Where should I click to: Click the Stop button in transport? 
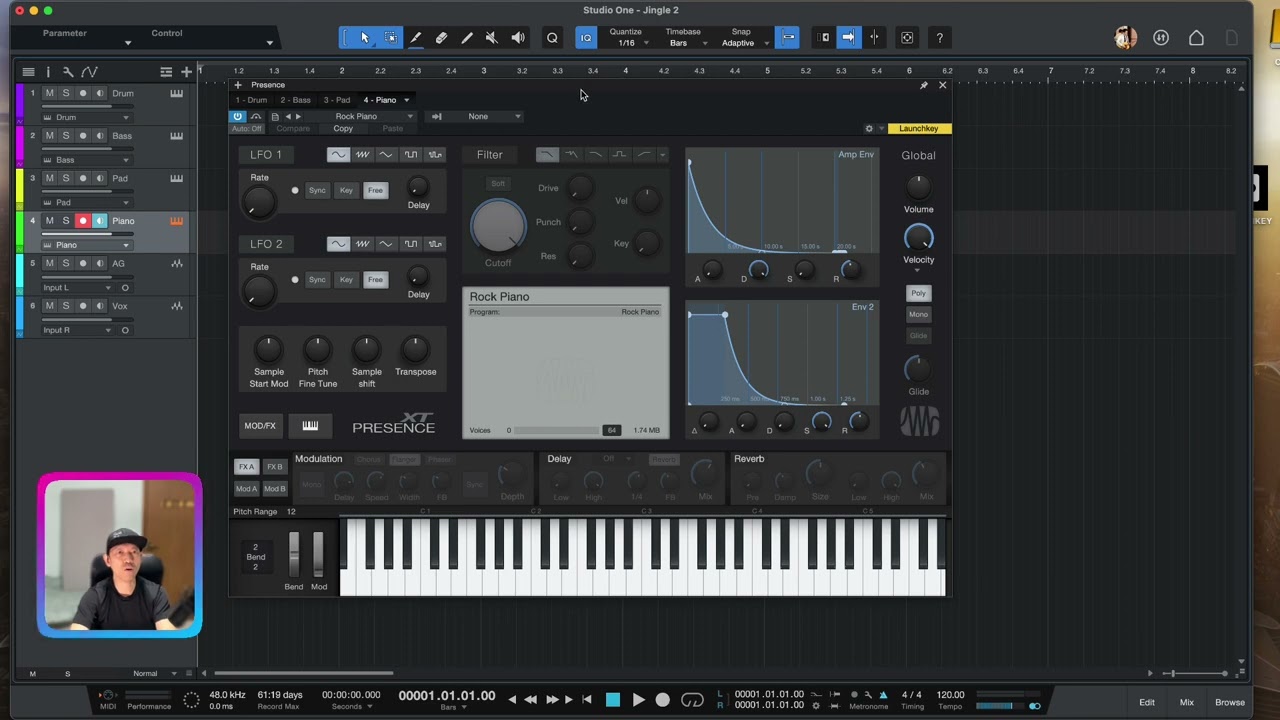(x=613, y=700)
